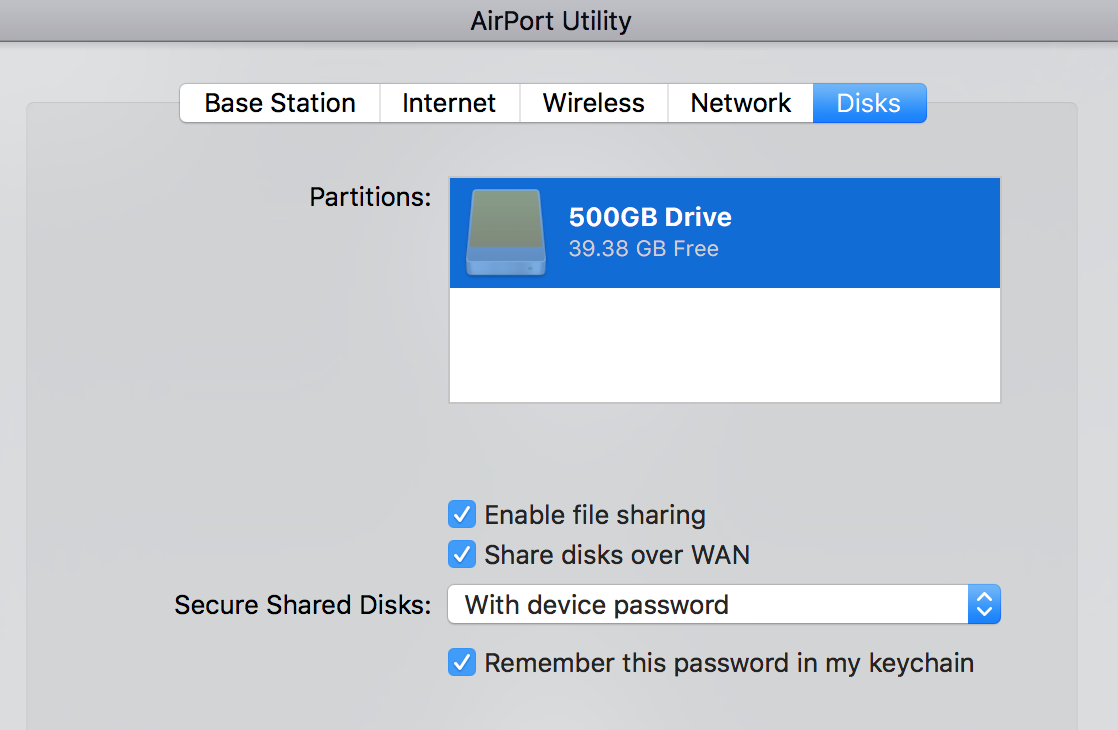Open the Secure Shared Disks dropdown
Viewport: 1118px width, 730px height.
(724, 604)
